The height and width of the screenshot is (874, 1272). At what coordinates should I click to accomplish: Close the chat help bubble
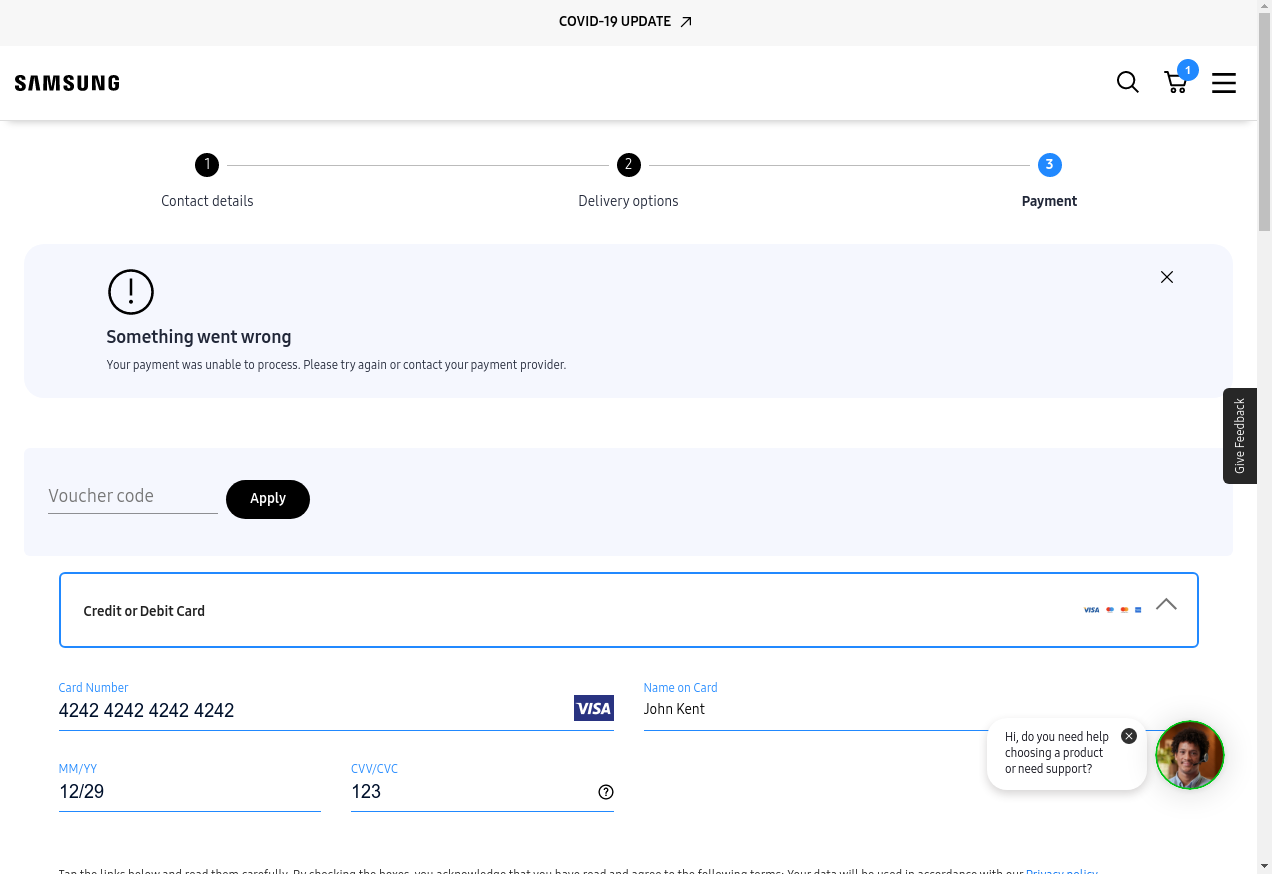[x=1129, y=736]
